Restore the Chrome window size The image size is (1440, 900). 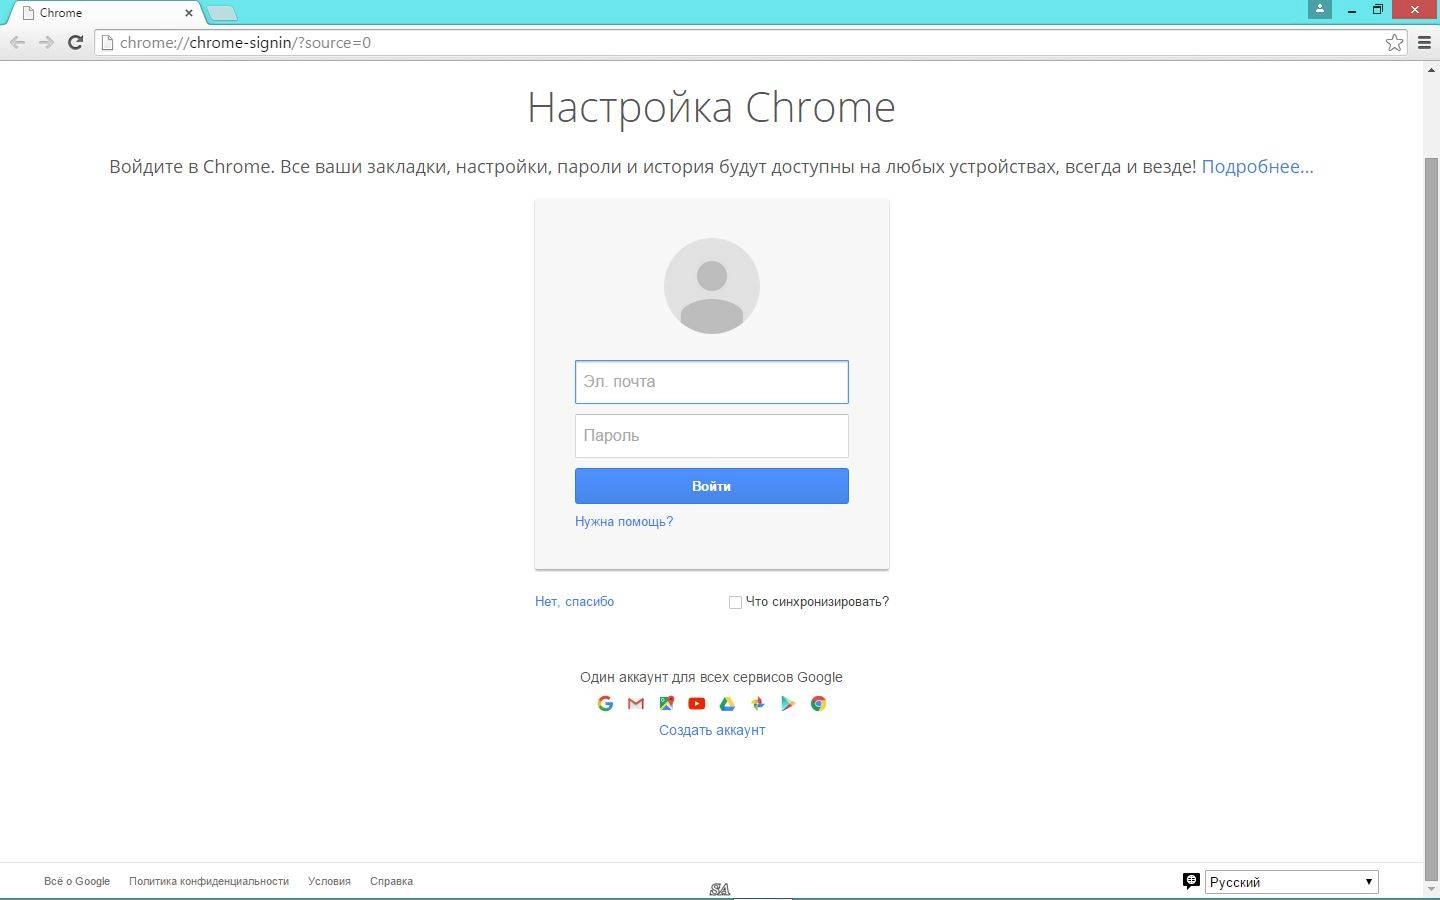(1377, 10)
